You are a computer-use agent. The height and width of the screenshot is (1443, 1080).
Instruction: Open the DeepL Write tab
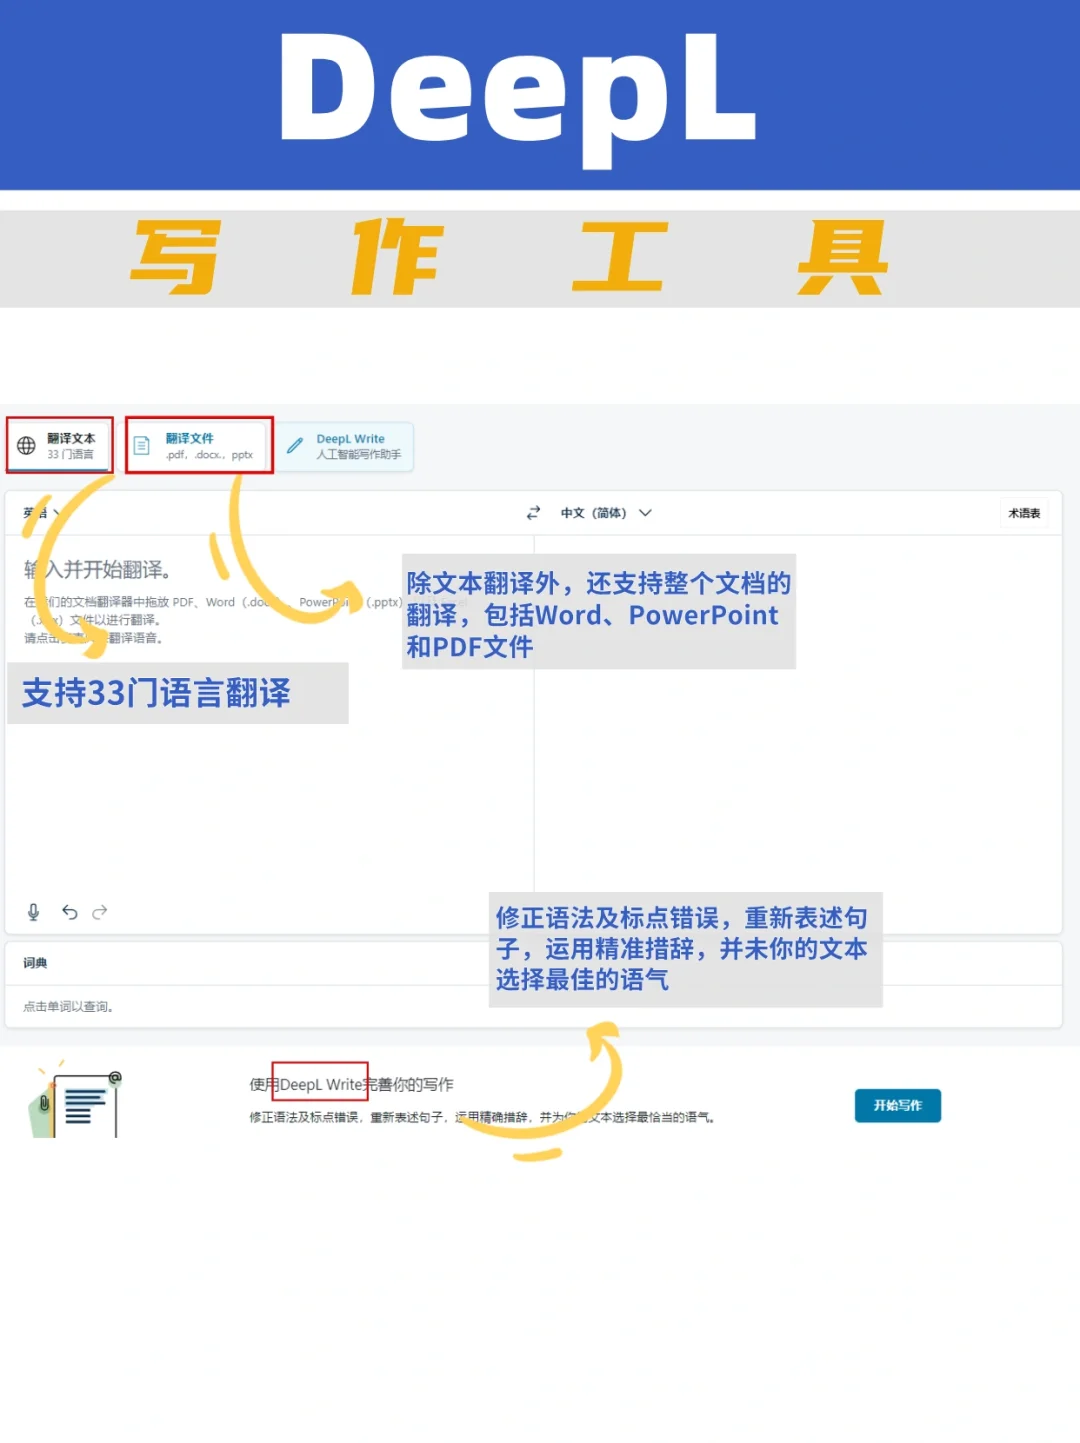click(x=345, y=446)
